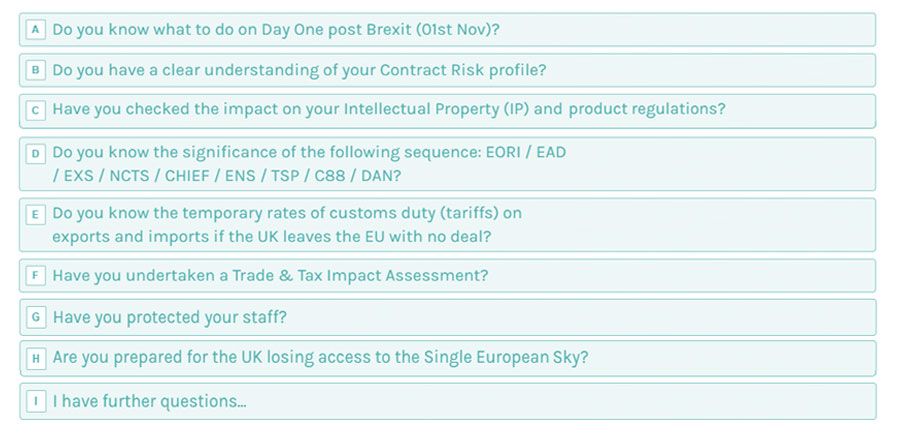The width and height of the screenshot is (900, 434).
Task: Click the letter D key badge
Action: coord(36,153)
